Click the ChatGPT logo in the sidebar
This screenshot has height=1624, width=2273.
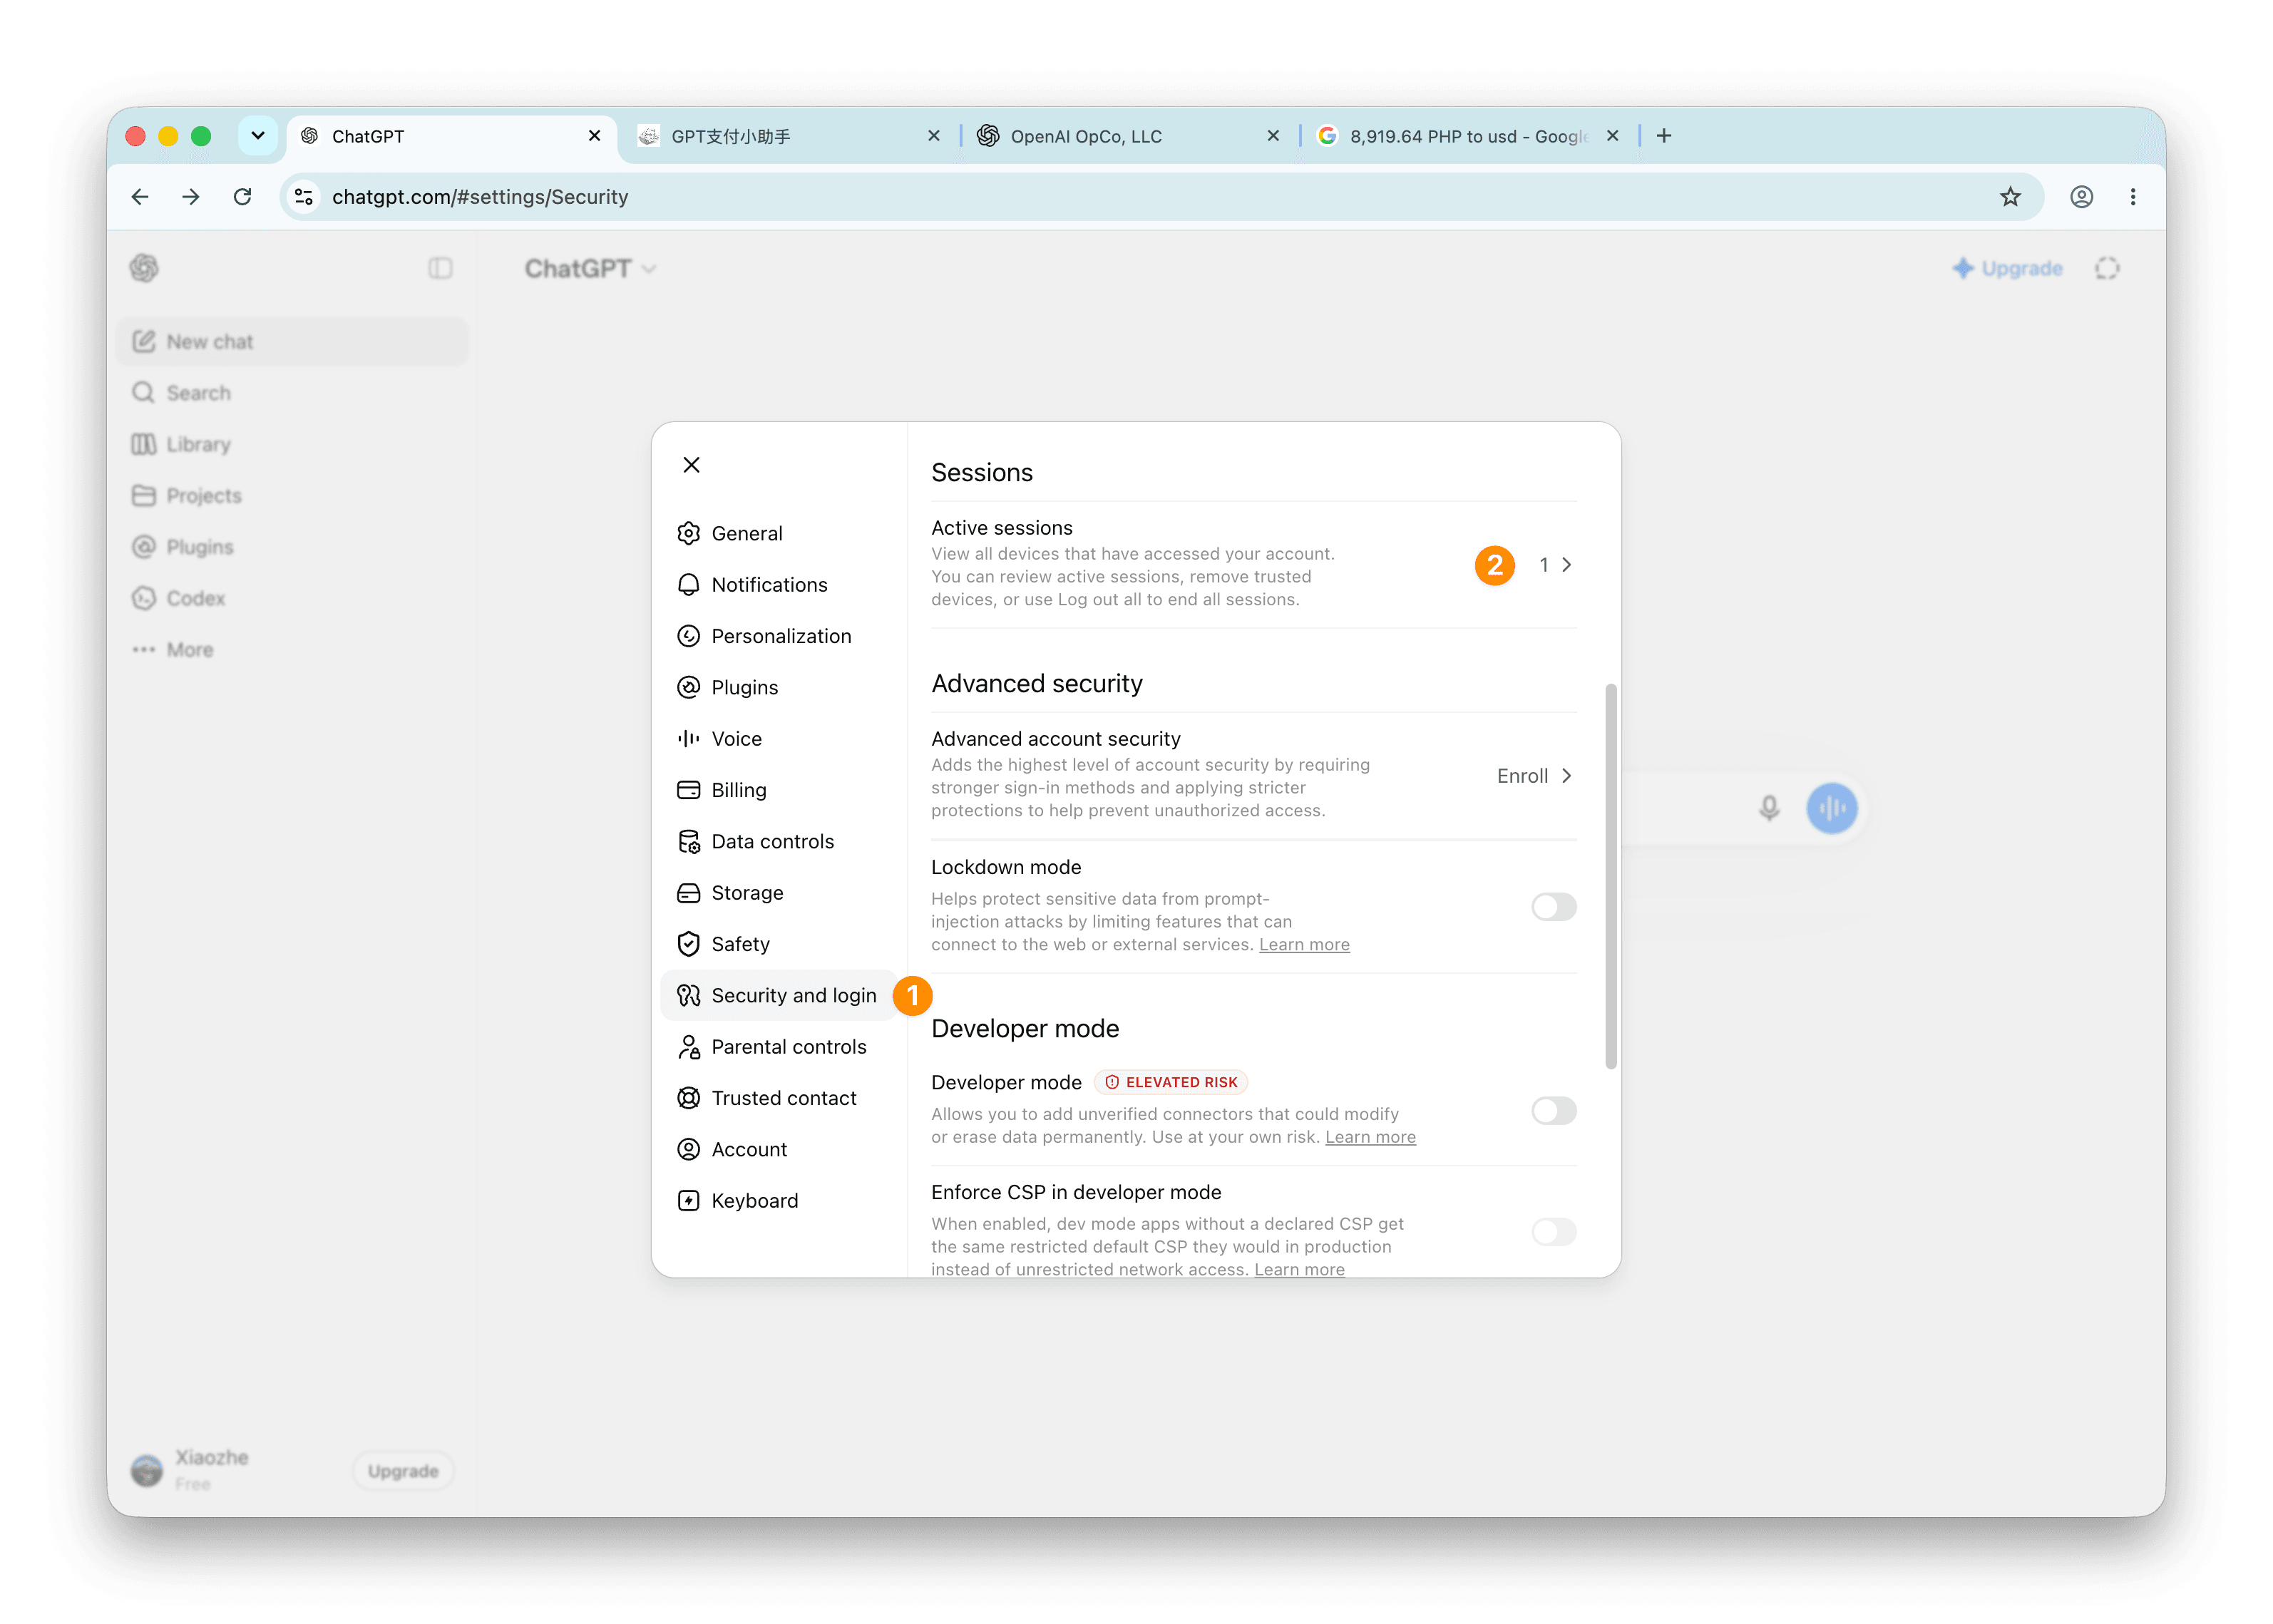pyautogui.click(x=144, y=268)
